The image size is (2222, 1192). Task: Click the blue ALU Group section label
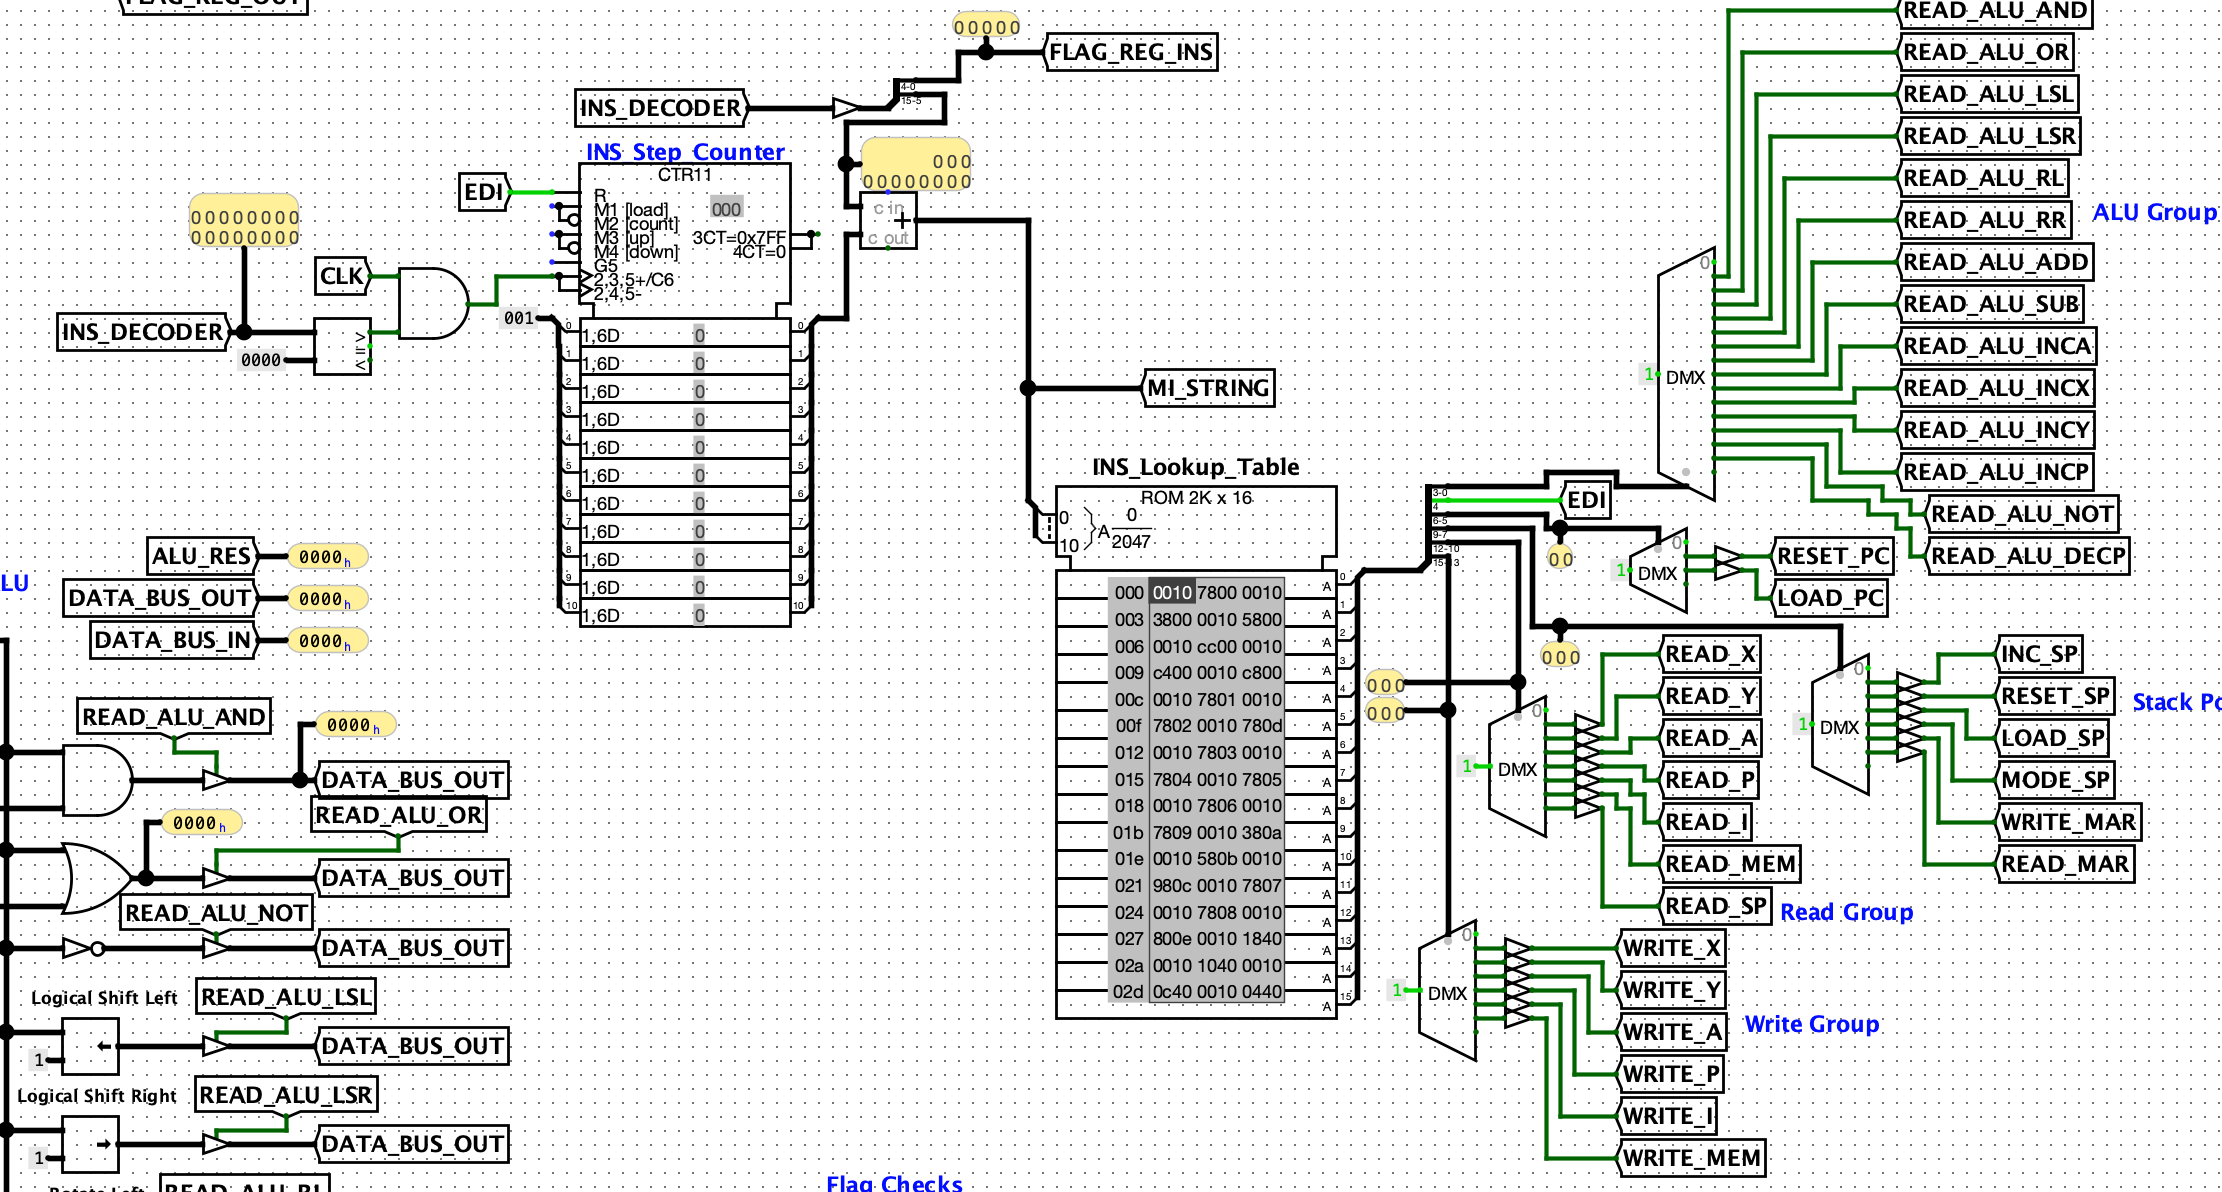(x=2155, y=212)
